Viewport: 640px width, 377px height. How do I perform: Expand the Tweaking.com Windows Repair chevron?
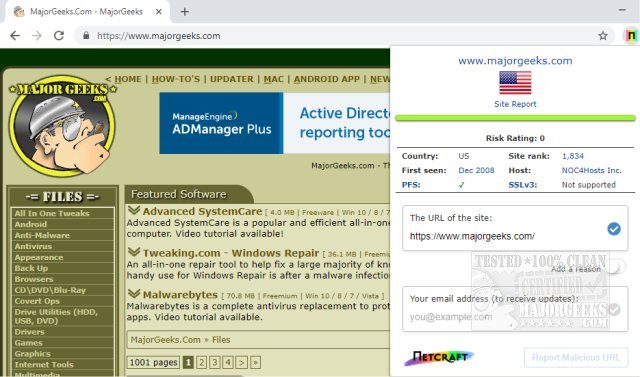pos(133,252)
